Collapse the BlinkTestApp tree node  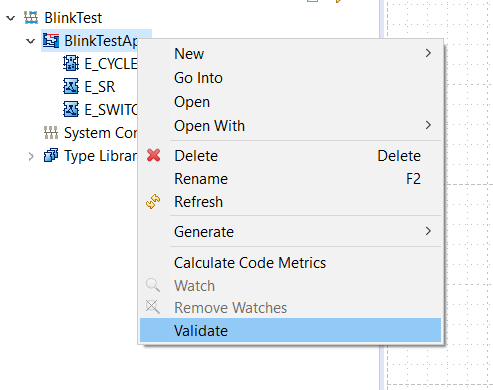[x=31, y=41]
